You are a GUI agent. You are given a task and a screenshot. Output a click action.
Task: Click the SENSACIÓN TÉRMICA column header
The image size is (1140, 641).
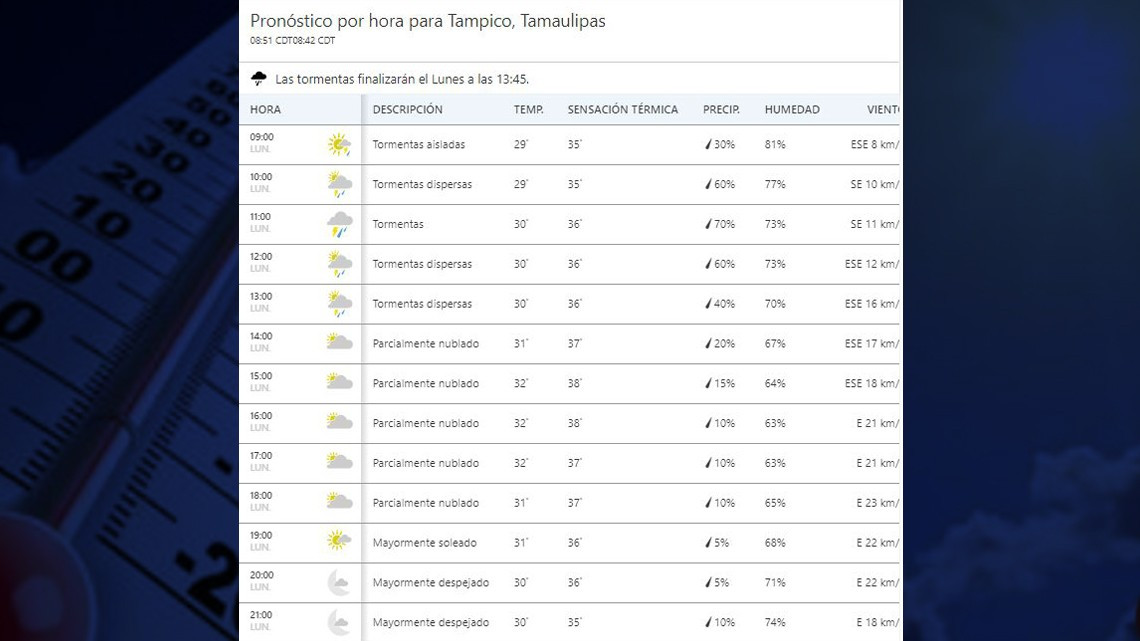(622, 110)
